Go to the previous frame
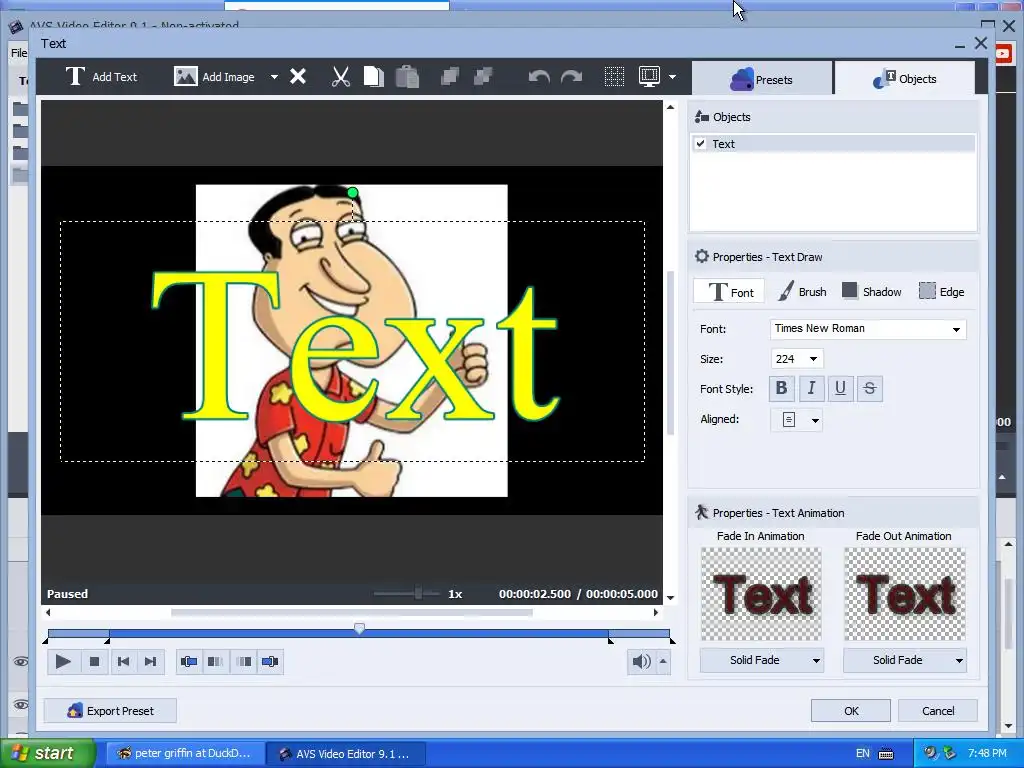Viewport: 1024px width, 768px height. pyautogui.click(x=123, y=662)
